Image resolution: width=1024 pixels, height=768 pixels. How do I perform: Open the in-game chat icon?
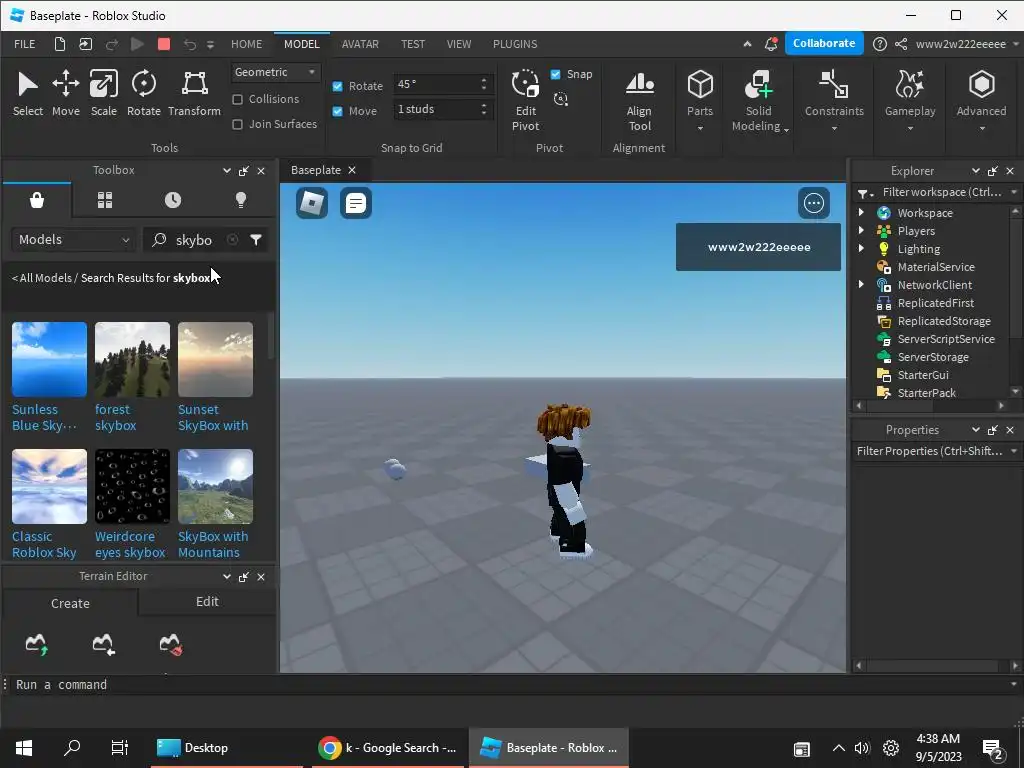pyautogui.click(x=356, y=203)
